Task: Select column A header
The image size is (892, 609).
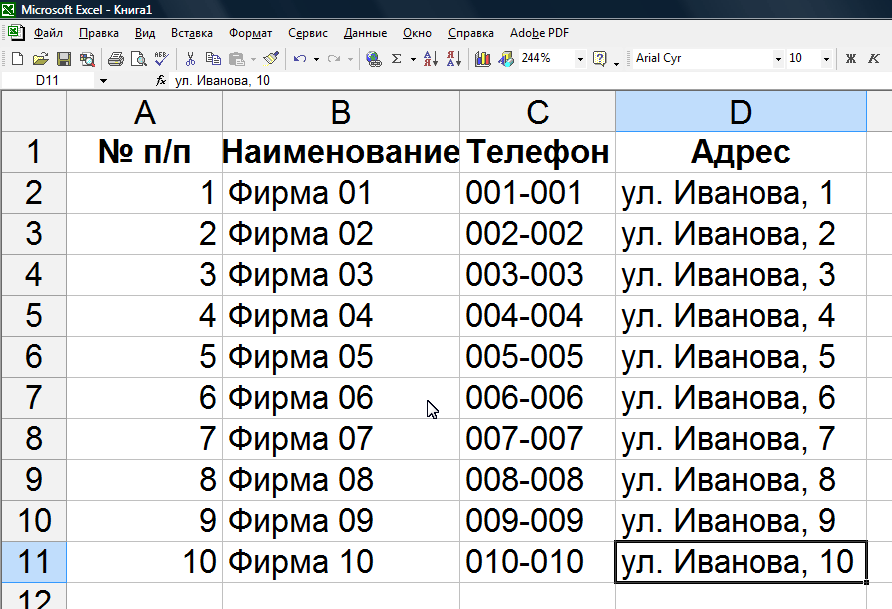Action: [x=144, y=111]
